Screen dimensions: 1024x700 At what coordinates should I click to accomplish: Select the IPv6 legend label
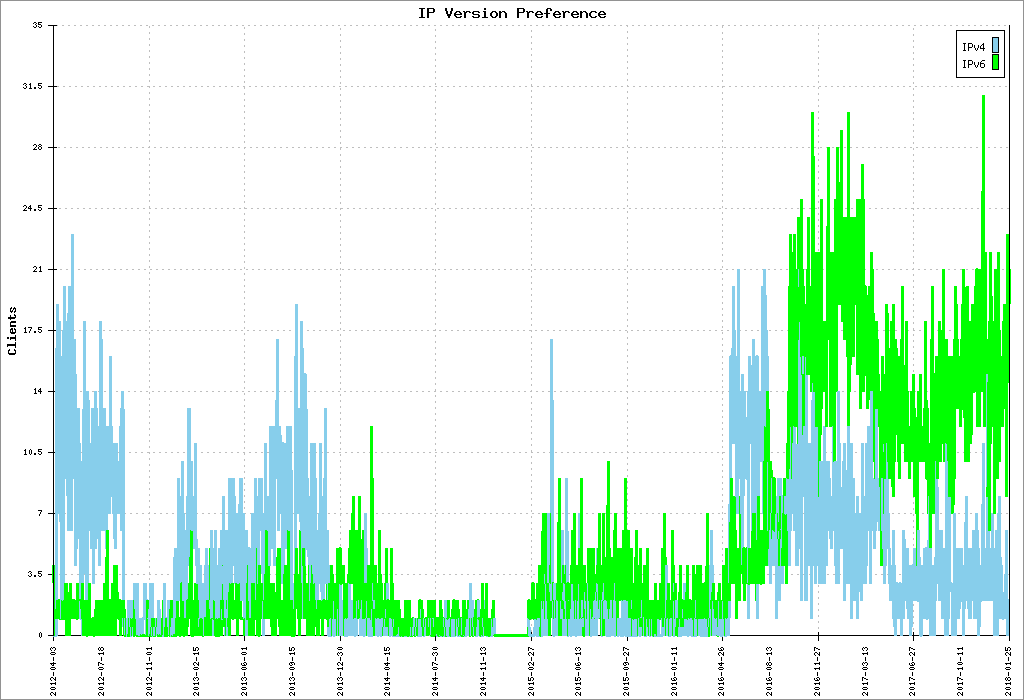(973, 65)
